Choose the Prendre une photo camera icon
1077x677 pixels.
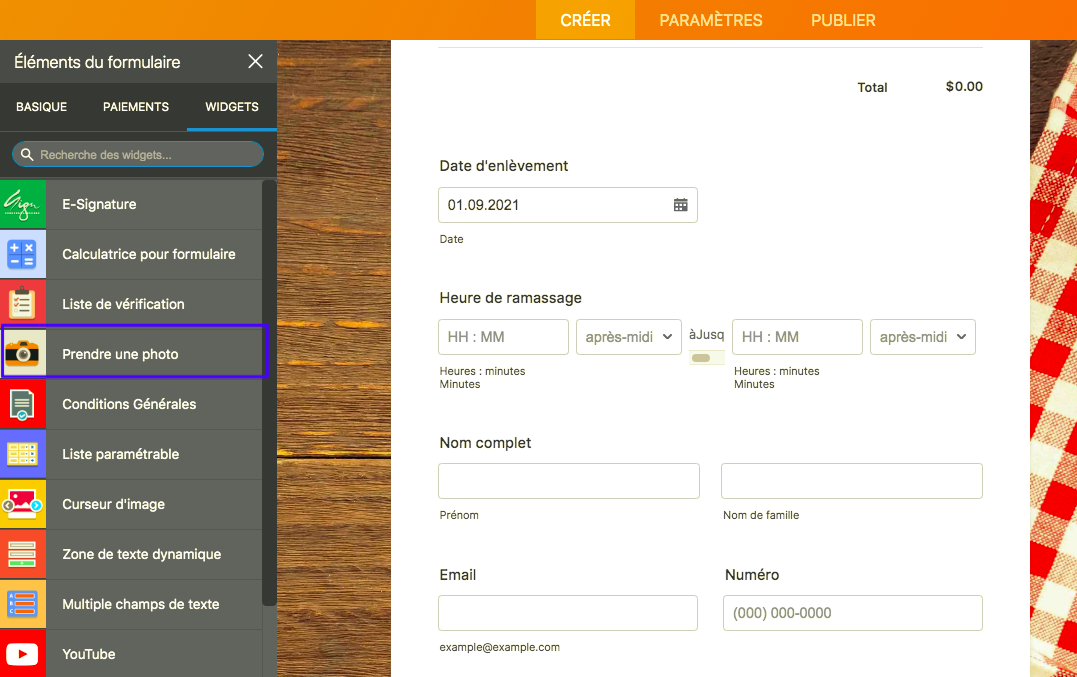[23, 354]
